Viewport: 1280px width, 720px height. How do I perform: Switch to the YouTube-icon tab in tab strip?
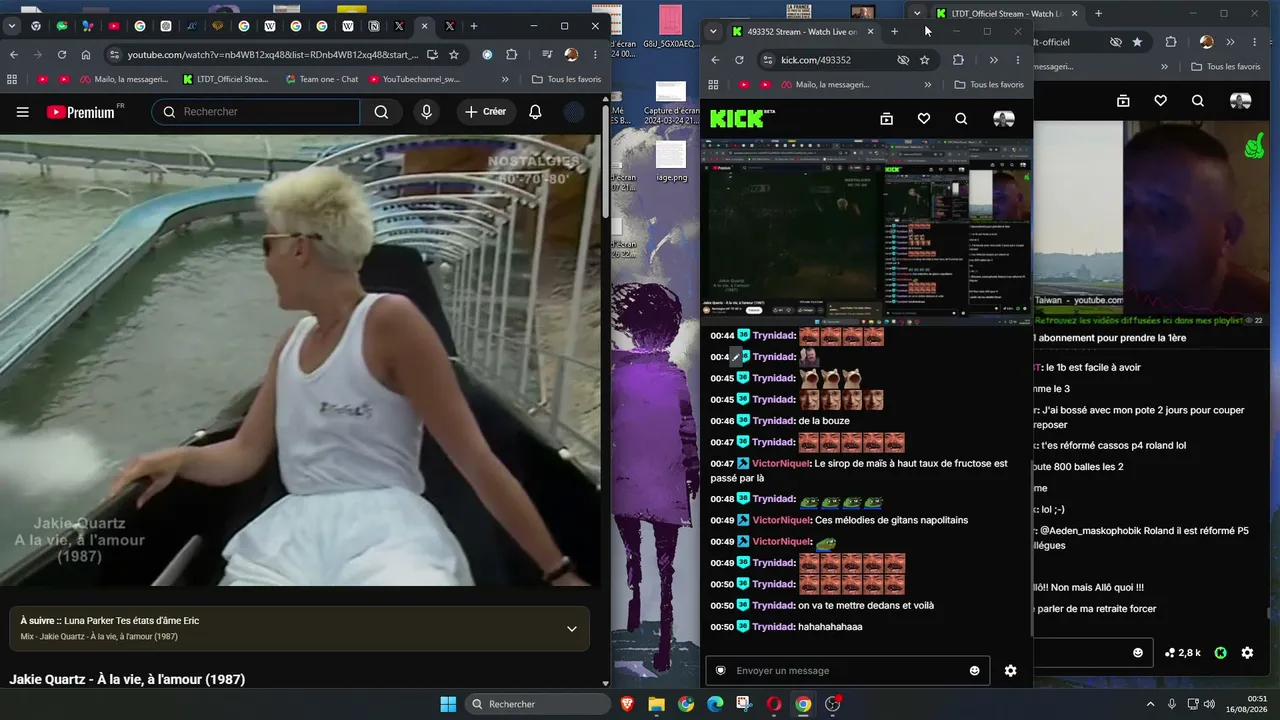(x=114, y=26)
